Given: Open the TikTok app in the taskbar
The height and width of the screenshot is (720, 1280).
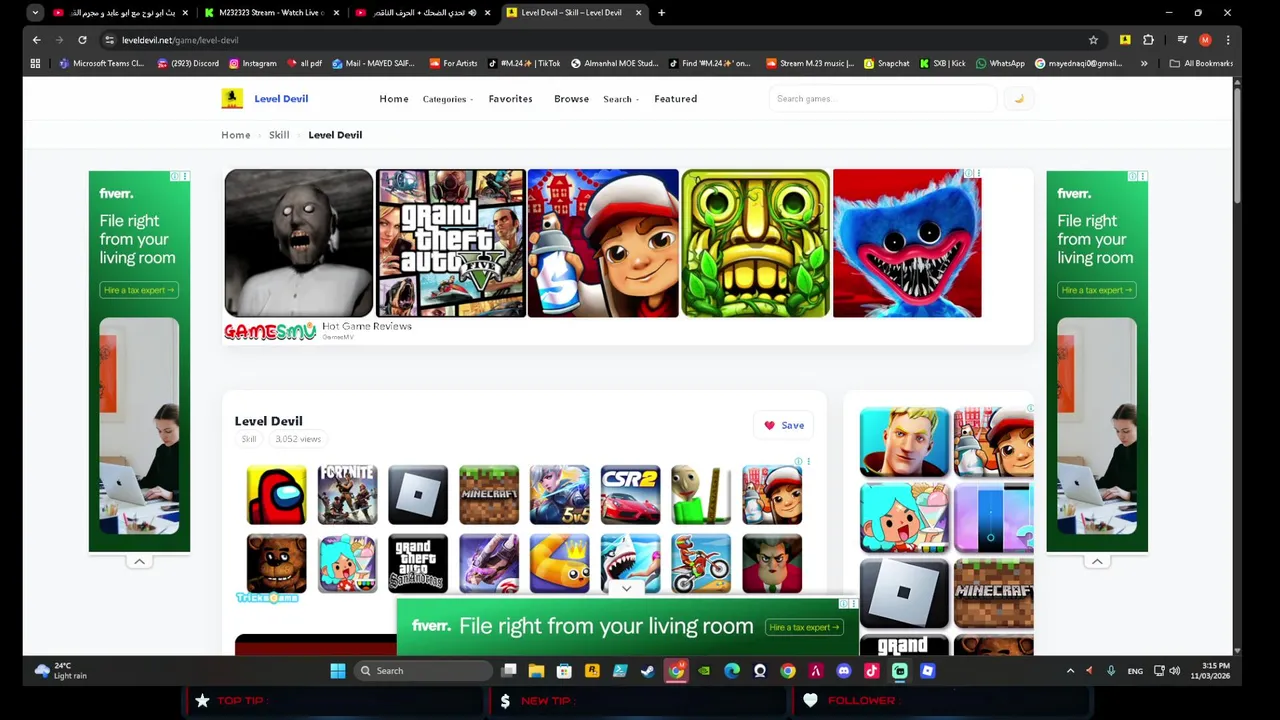Looking at the screenshot, I should click(872, 671).
